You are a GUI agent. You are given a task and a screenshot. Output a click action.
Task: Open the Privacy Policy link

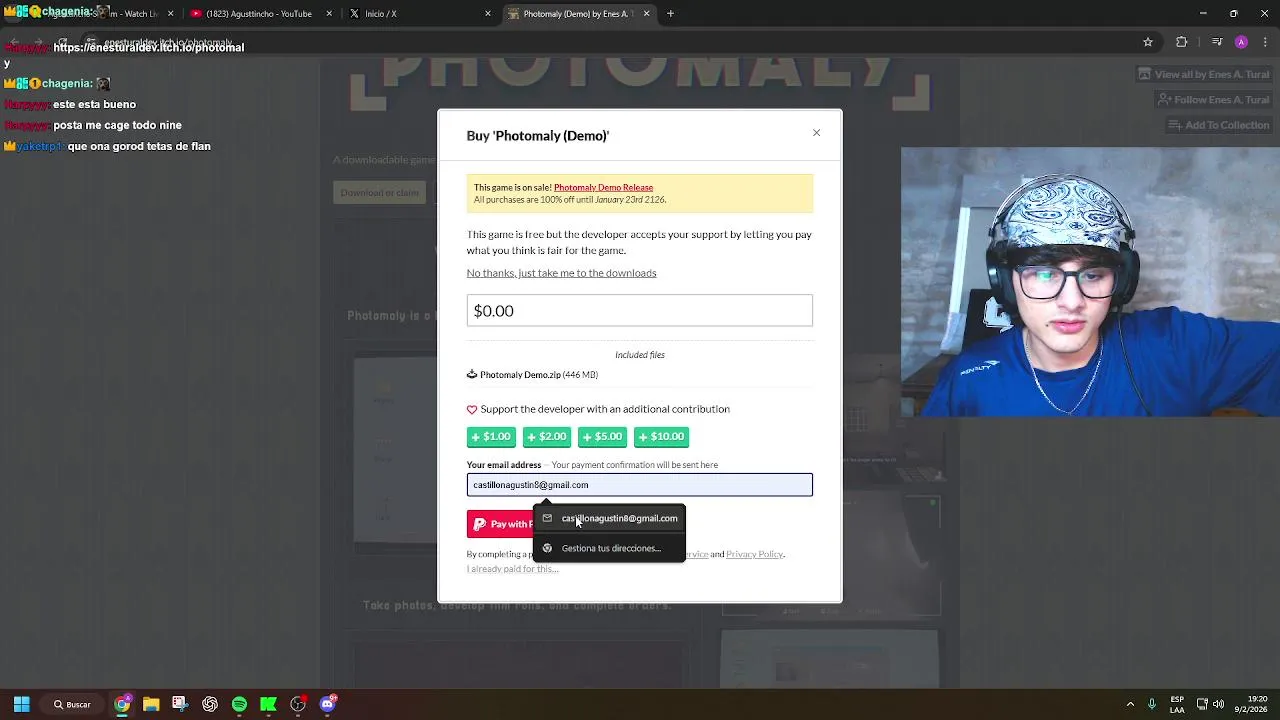754,554
